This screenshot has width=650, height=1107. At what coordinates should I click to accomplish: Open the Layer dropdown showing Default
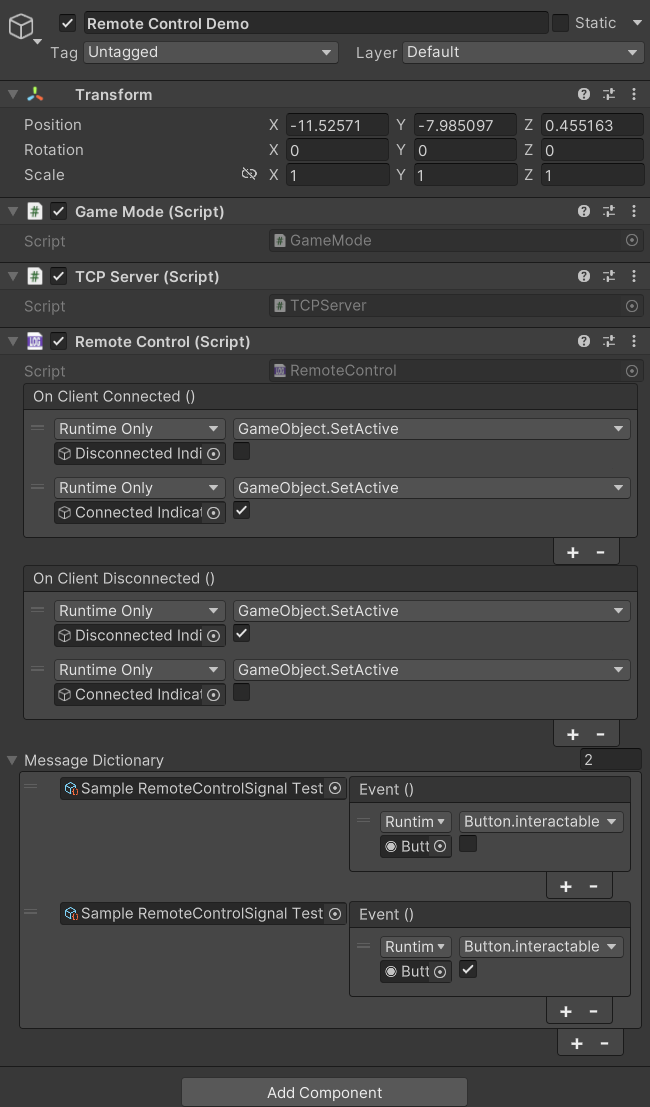tap(522, 52)
